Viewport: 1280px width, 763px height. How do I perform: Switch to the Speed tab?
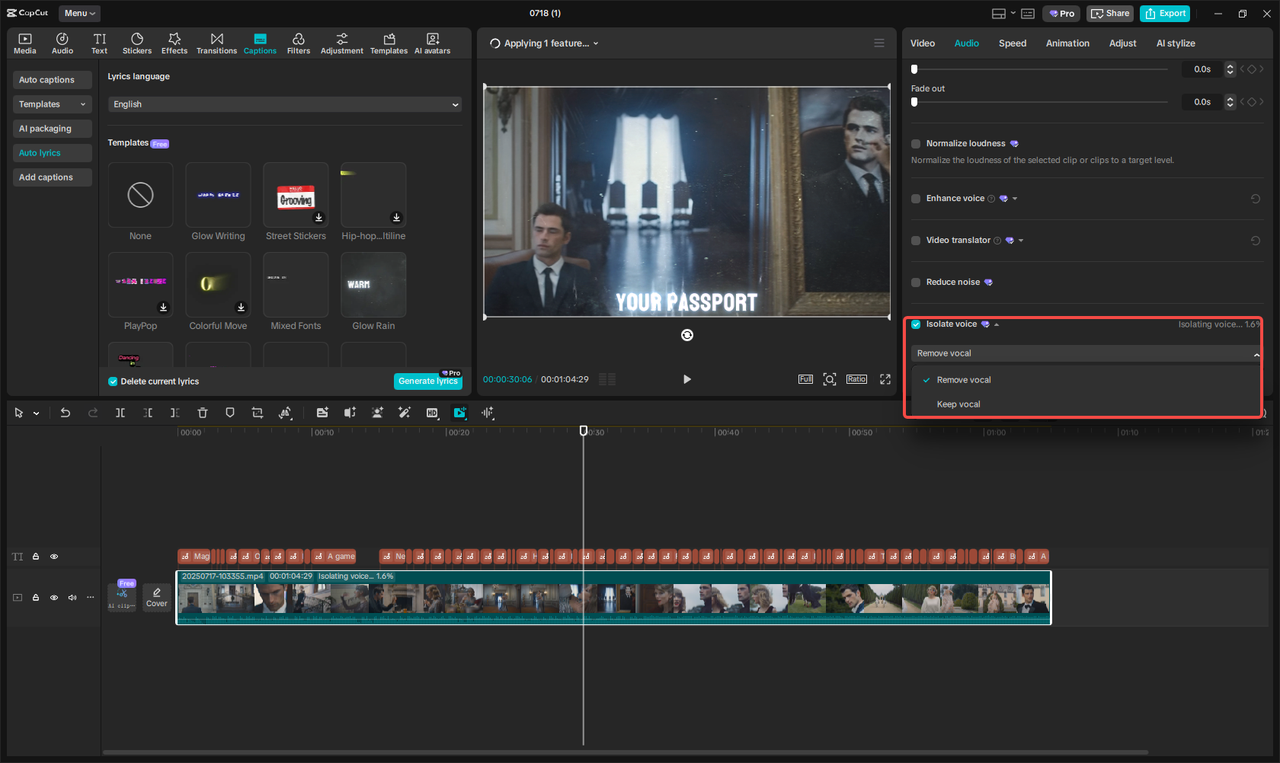coord(1013,43)
